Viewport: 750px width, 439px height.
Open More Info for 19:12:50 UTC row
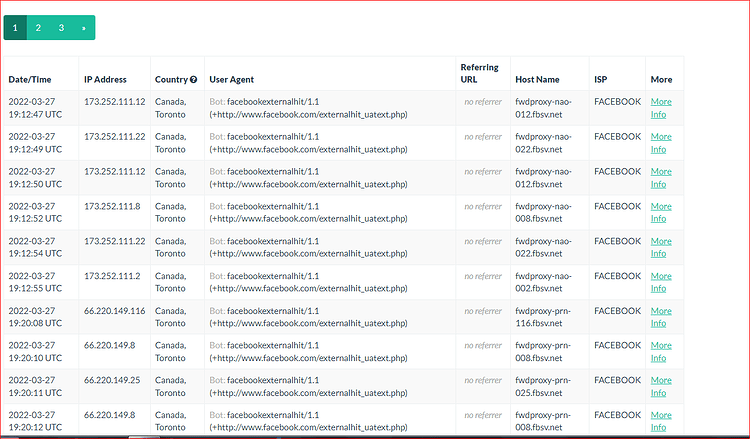[661, 178]
